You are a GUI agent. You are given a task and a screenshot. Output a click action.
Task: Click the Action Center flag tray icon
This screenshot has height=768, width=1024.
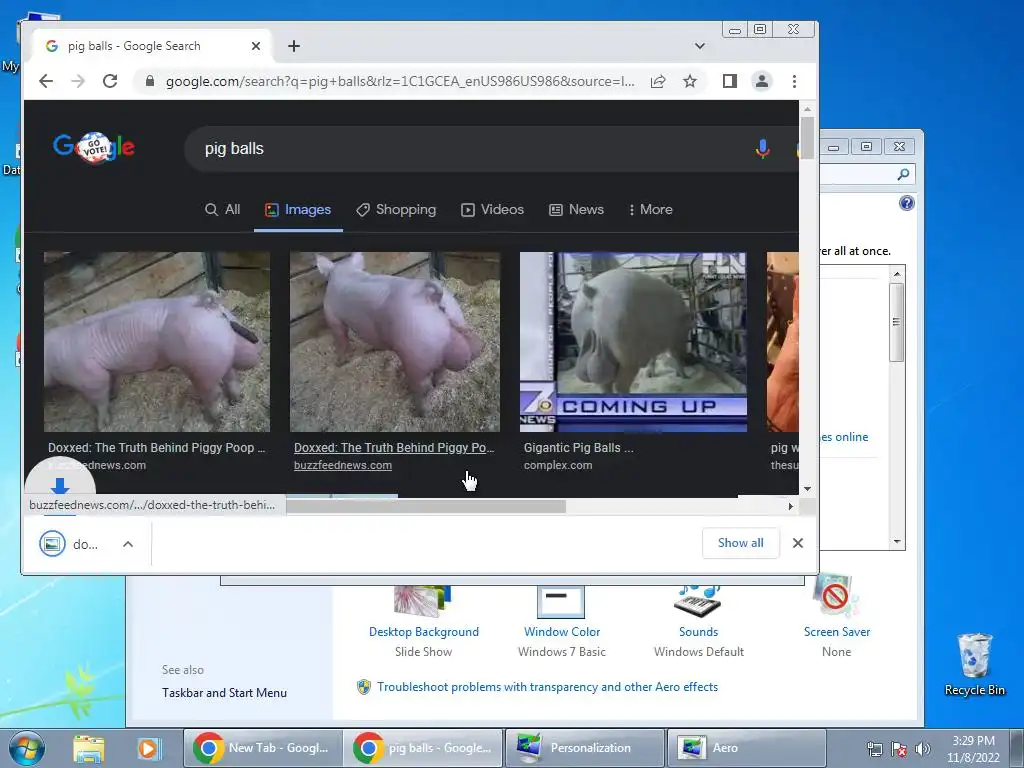click(898, 749)
